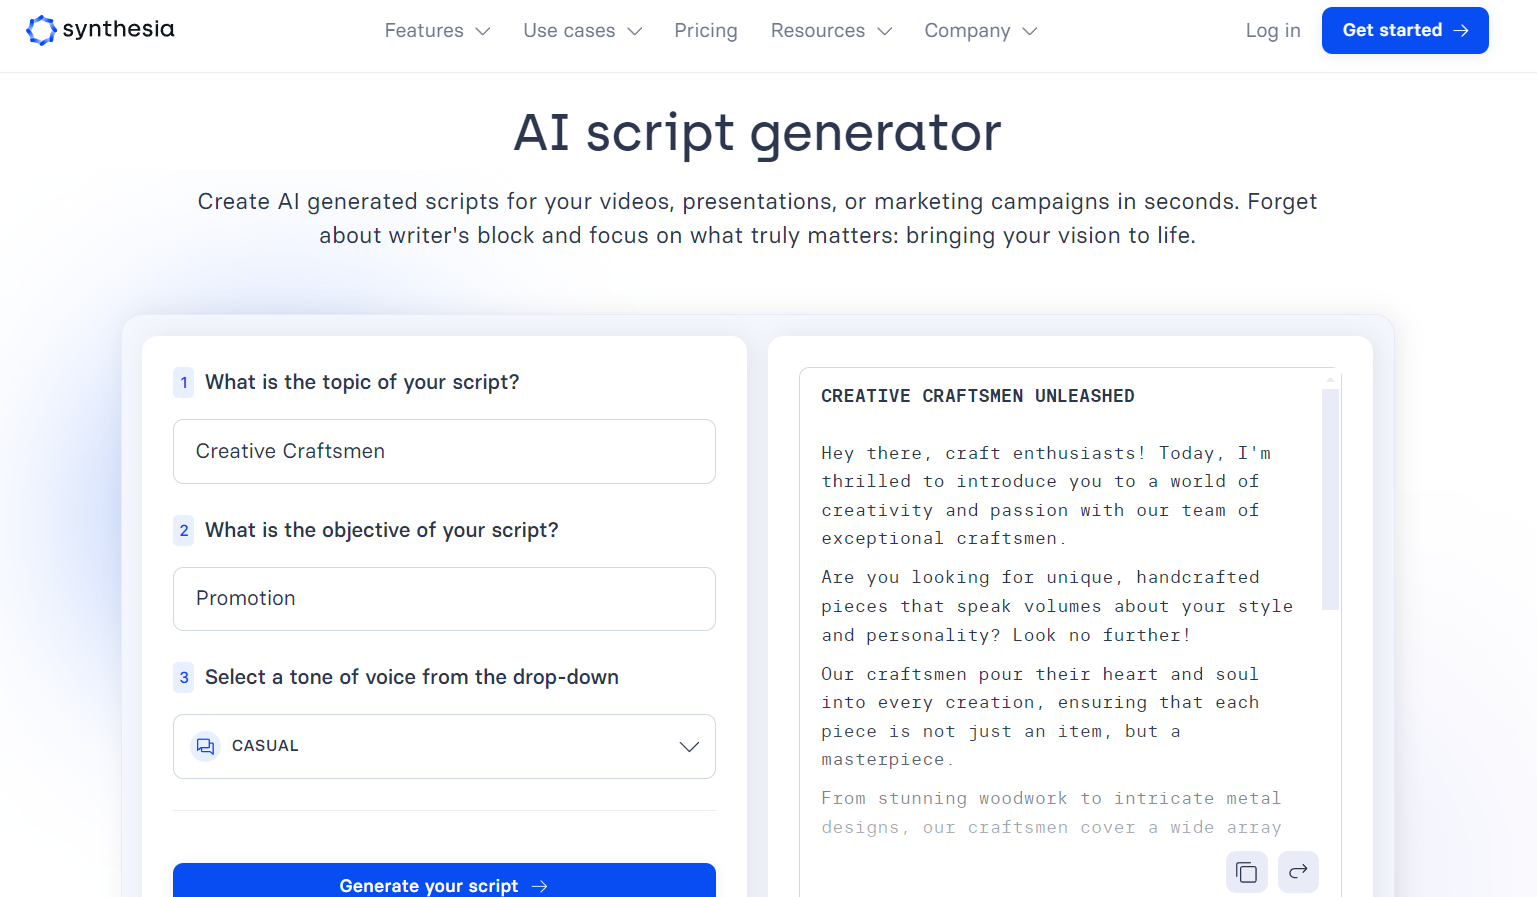Screen dimensions: 1537x897
Task: Copy the generated script text
Action: point(1246,871)
